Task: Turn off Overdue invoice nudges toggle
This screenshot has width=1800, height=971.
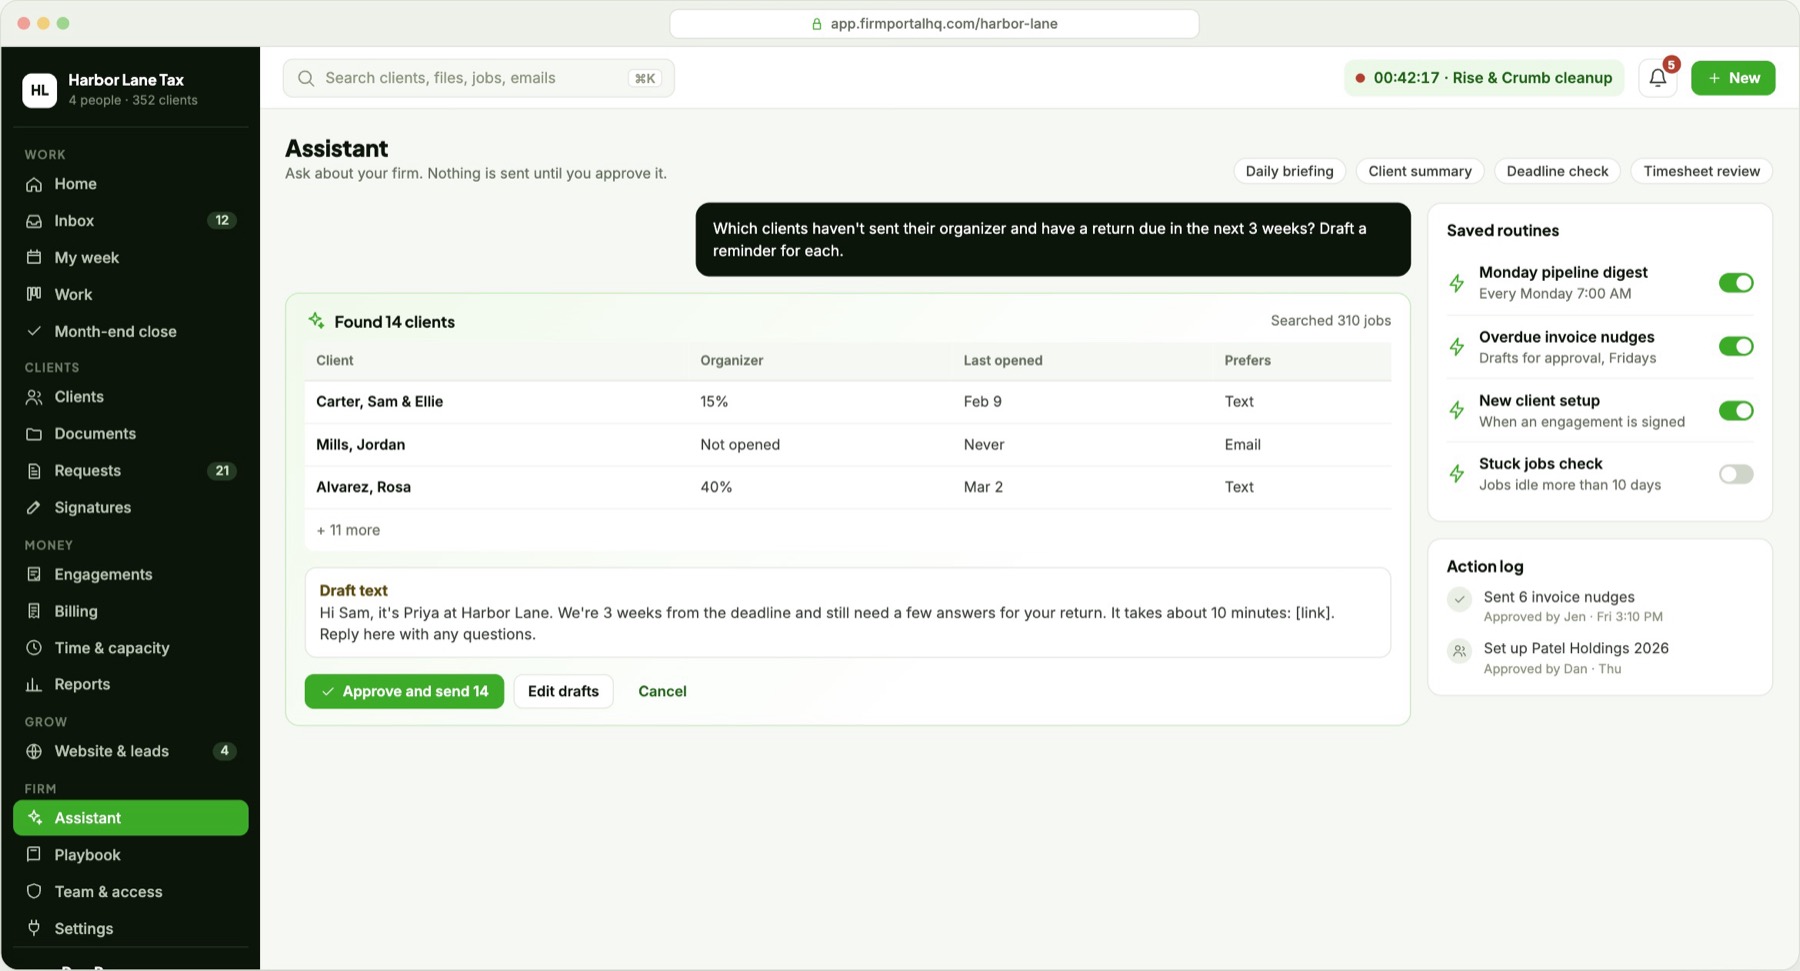Action: pos(1736,346)
